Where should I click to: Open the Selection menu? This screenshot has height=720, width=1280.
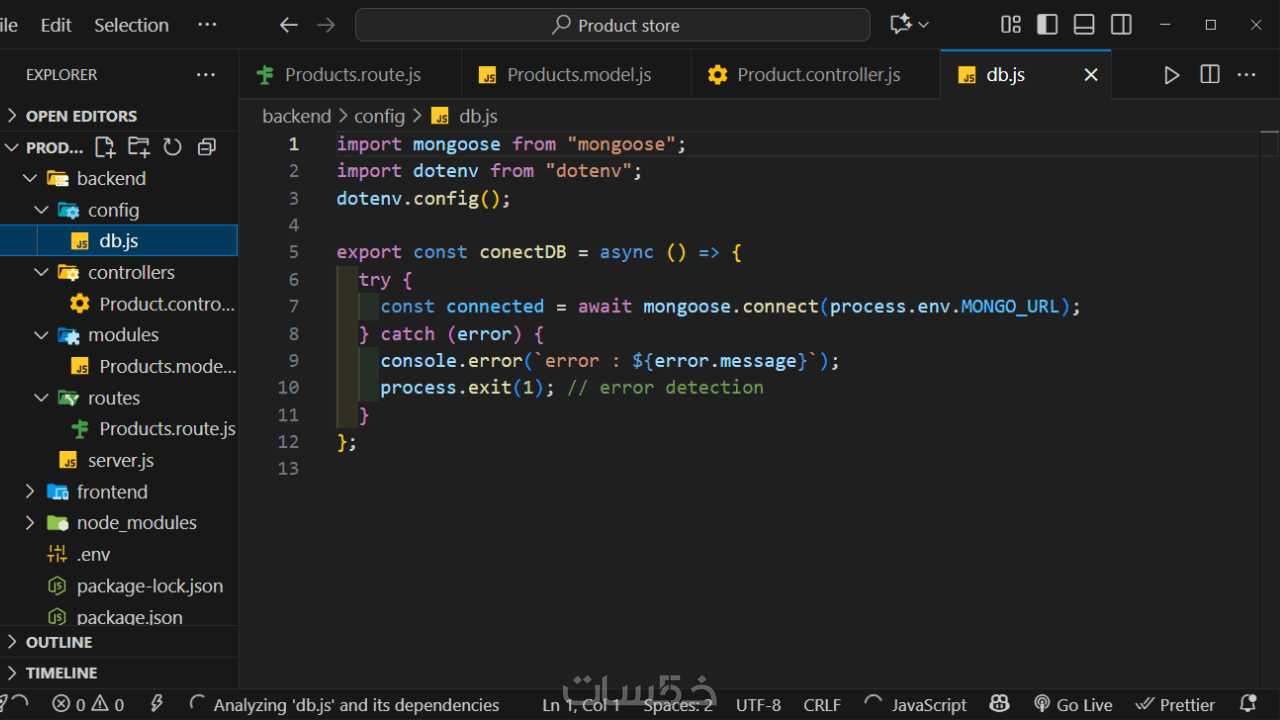131,25
